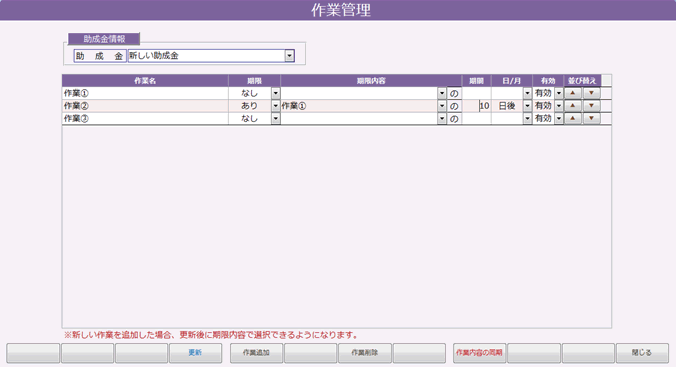676x368 pixels.
Task: Select the 作業③ task name field
Action: click(x=145, y=118)
